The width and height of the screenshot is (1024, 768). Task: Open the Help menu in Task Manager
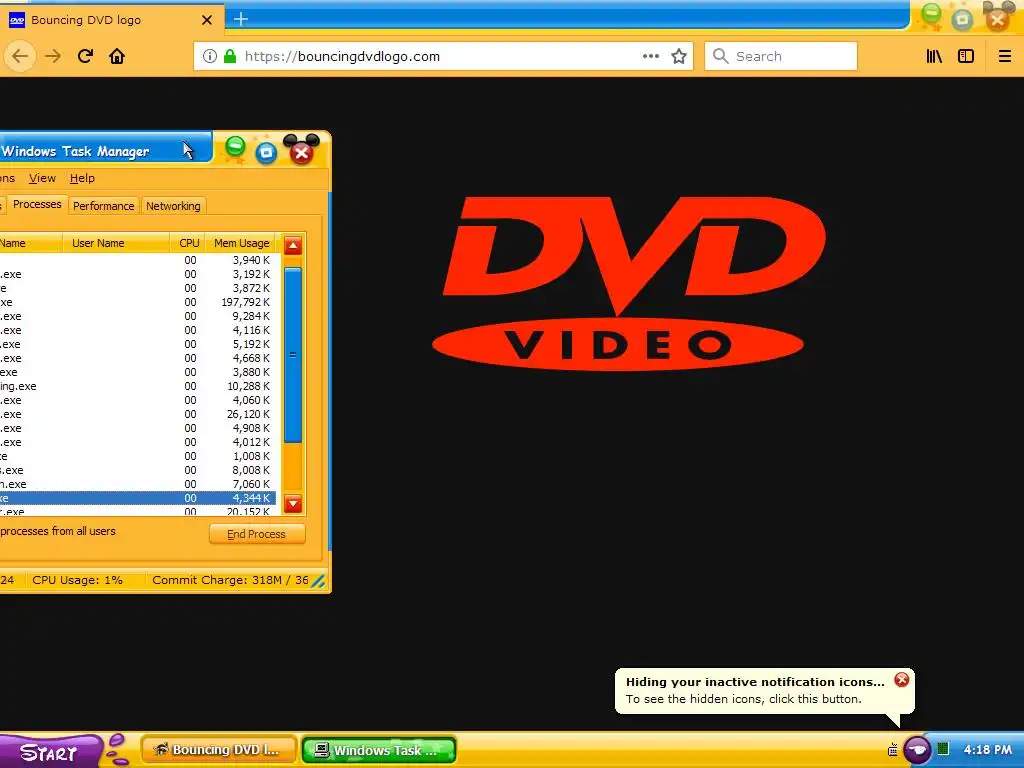tap(82, 178)
